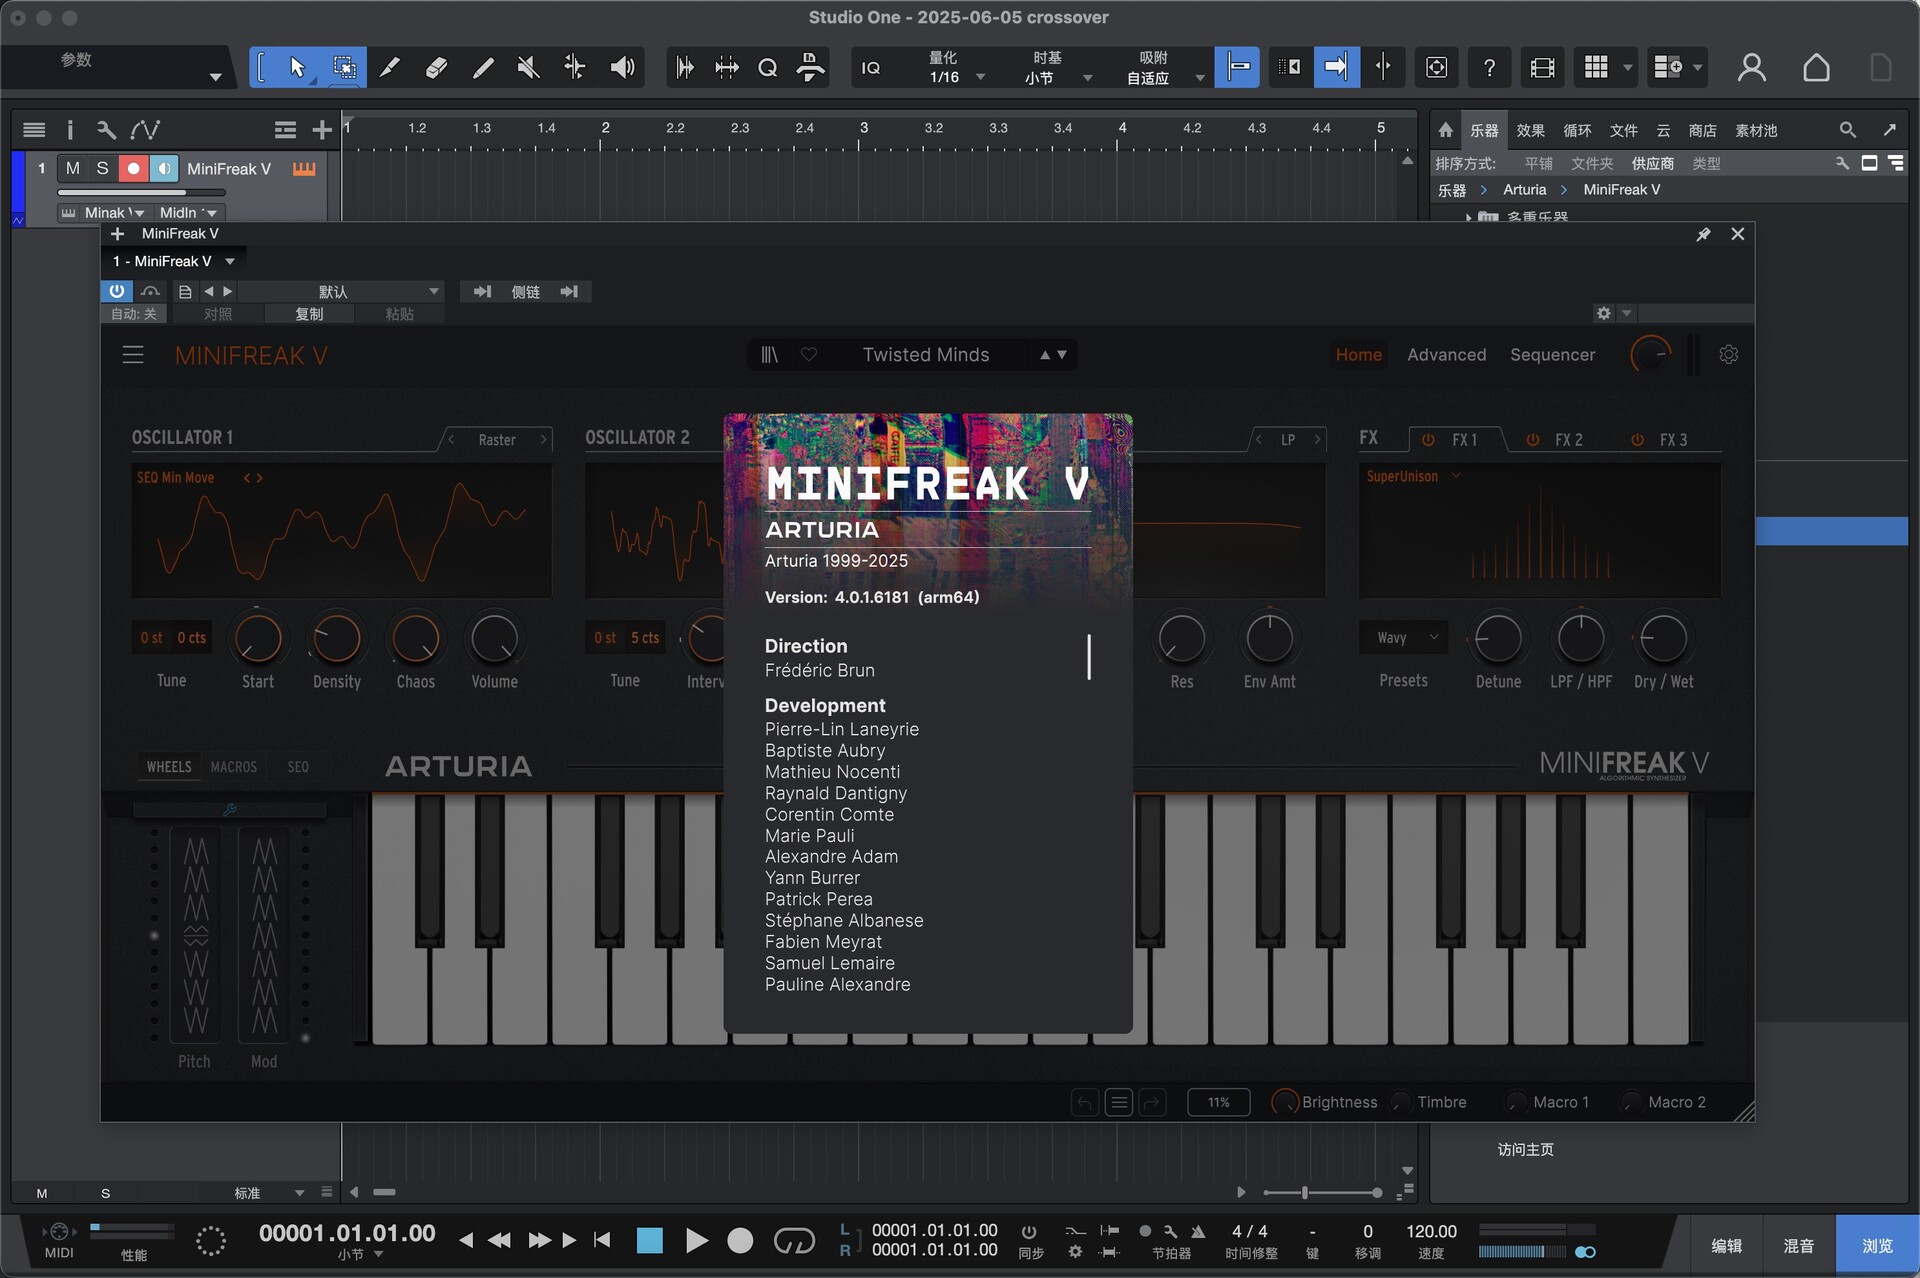Open the Mix (混音) view
1920x1278 pixels.
tap(1798, 1246)
